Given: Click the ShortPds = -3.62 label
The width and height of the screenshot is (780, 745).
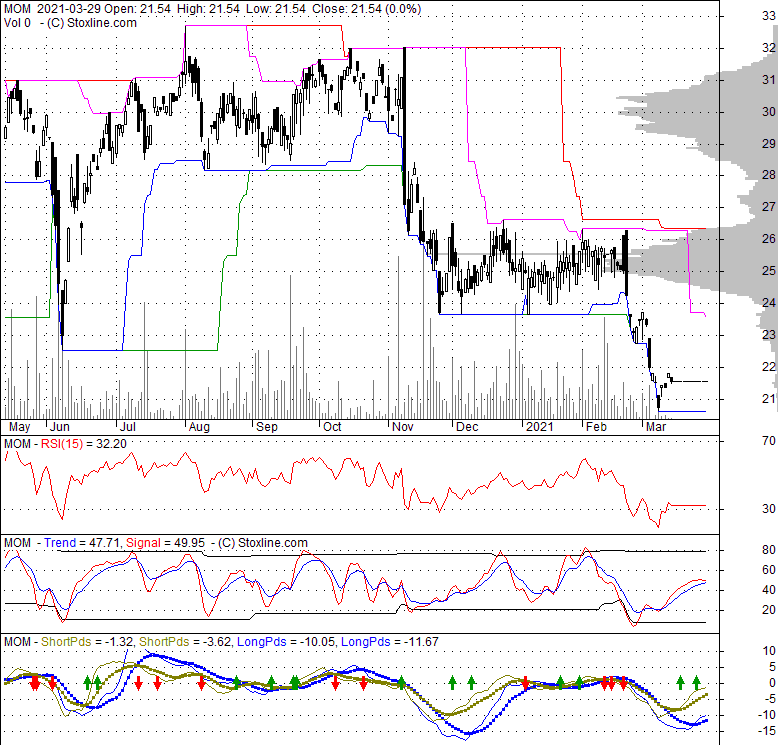Looking at the screenshot, I should (185, 642).
